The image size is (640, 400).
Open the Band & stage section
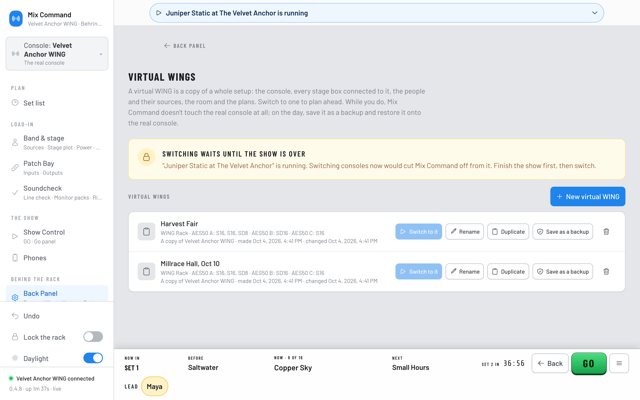tap(57, 142)
